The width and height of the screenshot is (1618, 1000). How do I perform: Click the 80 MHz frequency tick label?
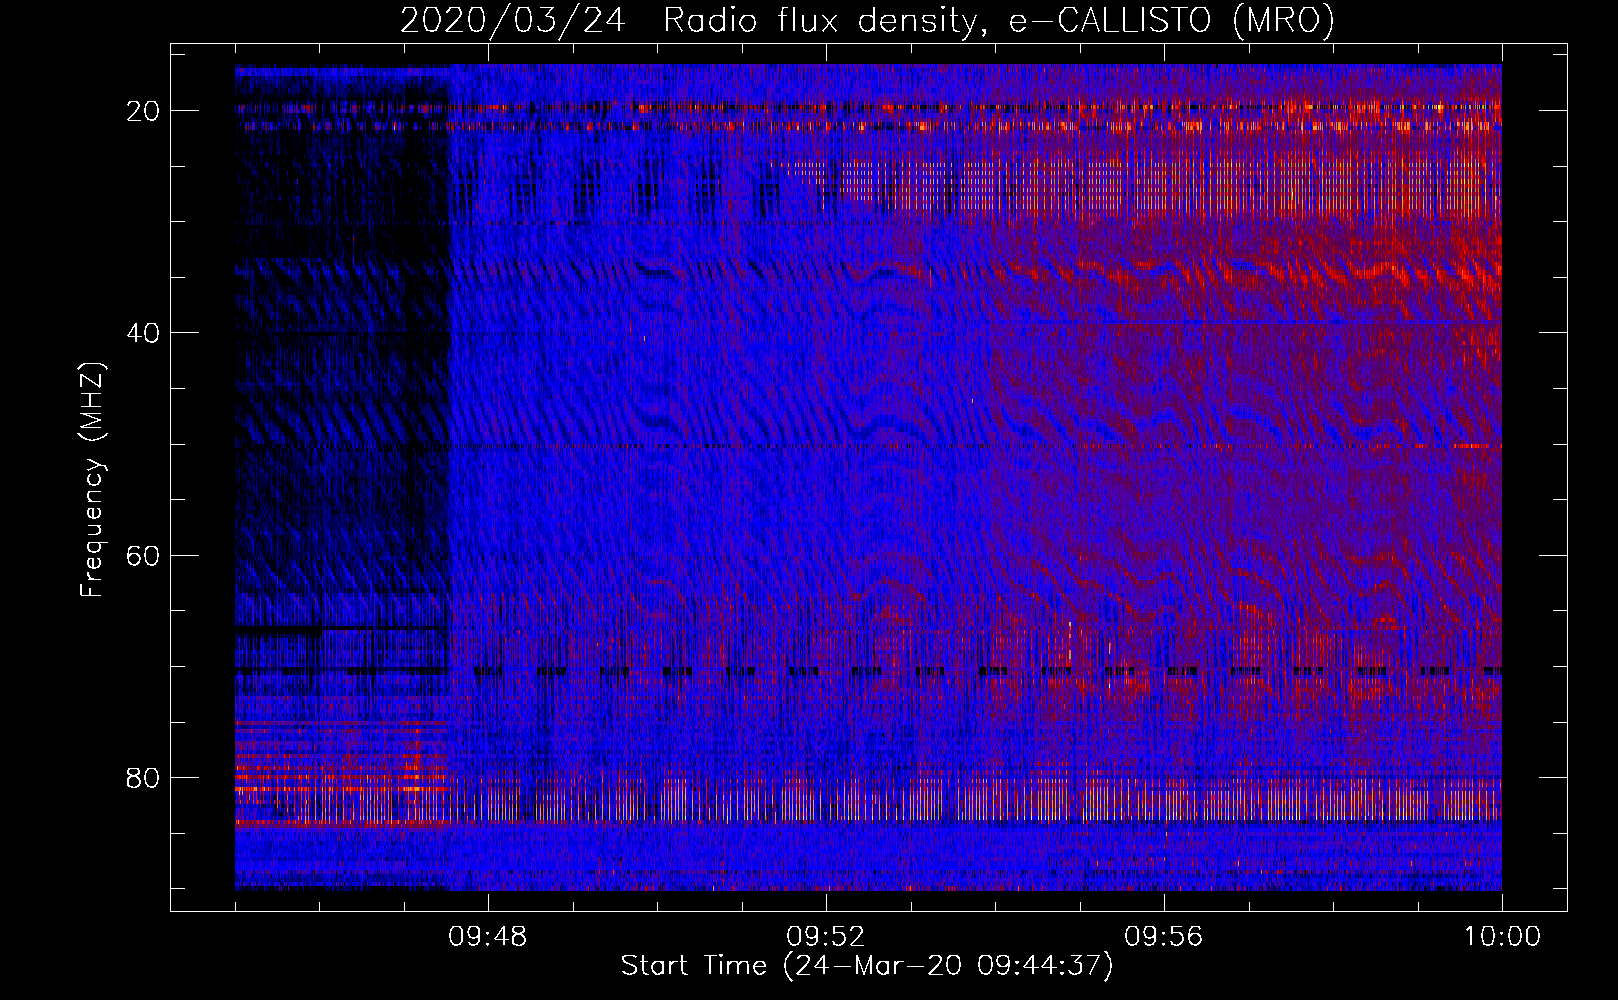(143, 777)
